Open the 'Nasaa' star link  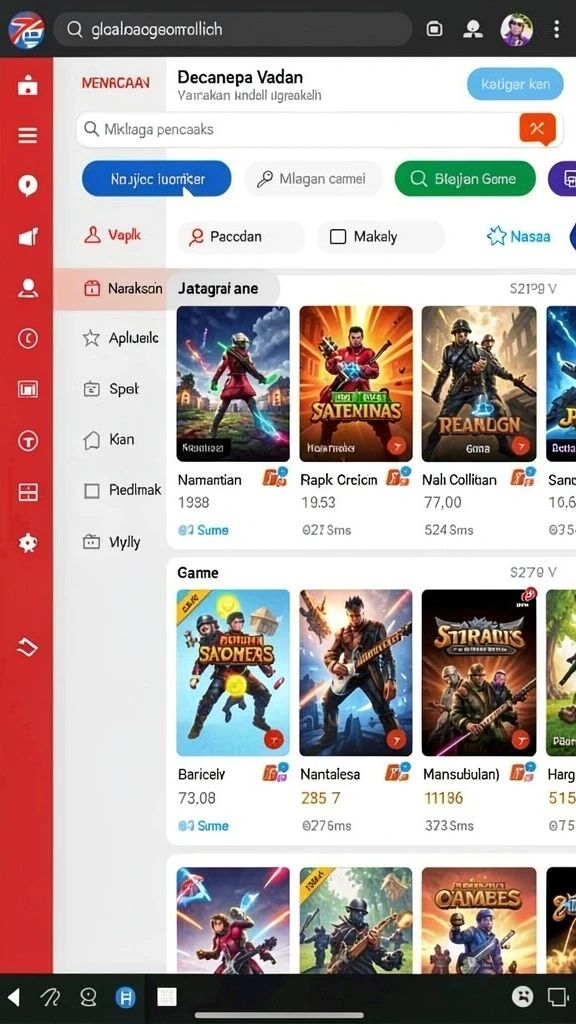point(519,236)
